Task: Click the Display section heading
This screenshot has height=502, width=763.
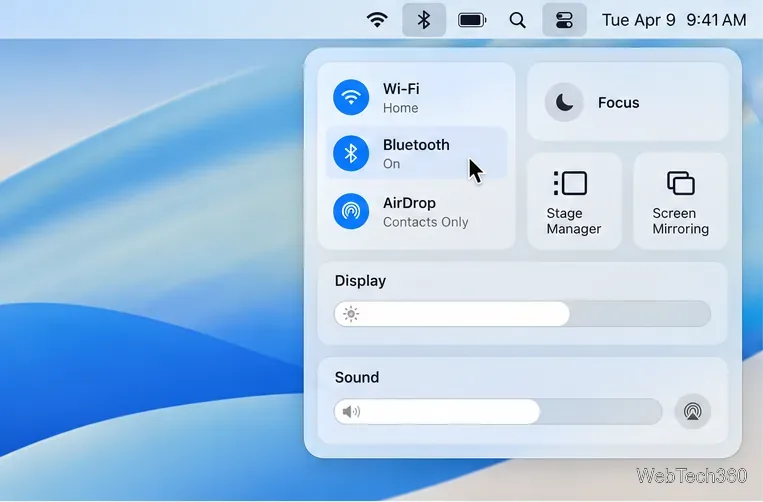Action: click(360, 281)
